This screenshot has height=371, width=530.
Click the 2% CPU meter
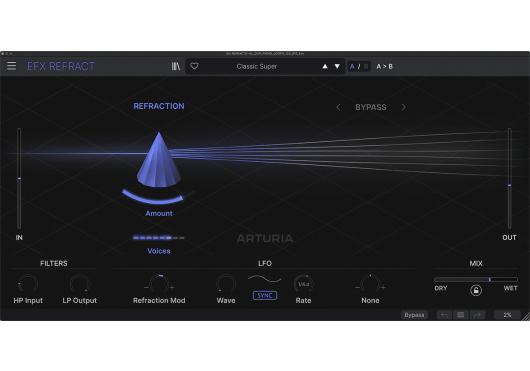[x=507, y=315]
